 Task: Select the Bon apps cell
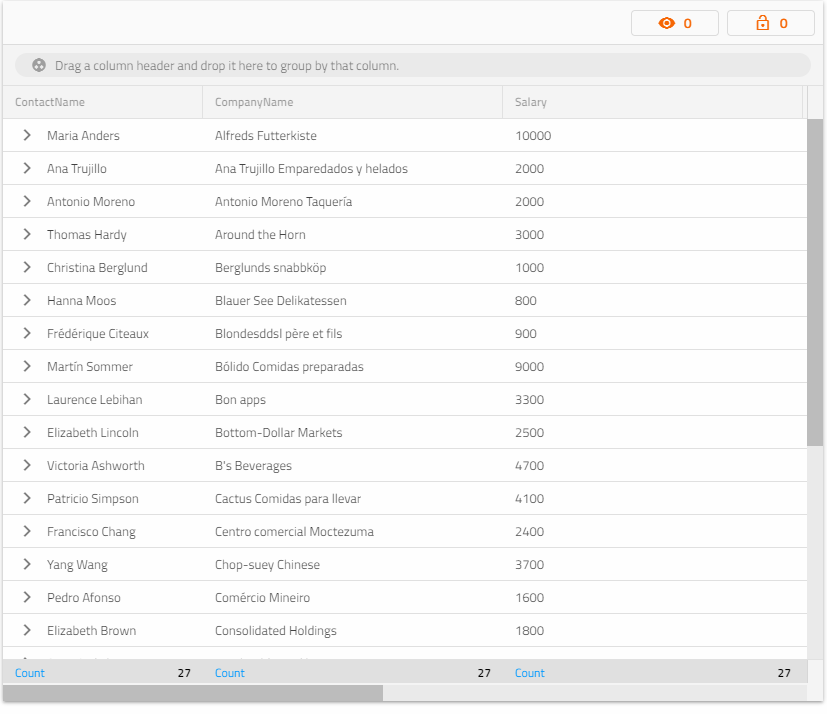(x=352, y=399)
